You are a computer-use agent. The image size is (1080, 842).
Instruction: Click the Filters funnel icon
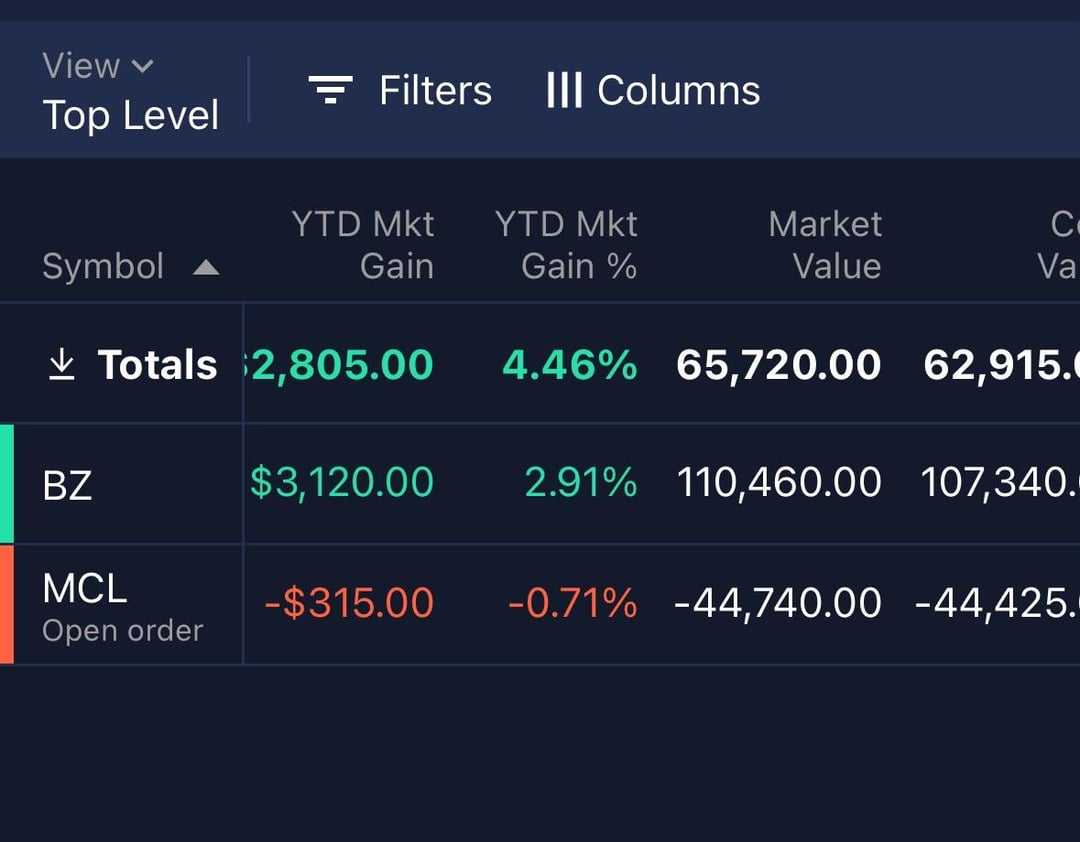pos(330,91)
